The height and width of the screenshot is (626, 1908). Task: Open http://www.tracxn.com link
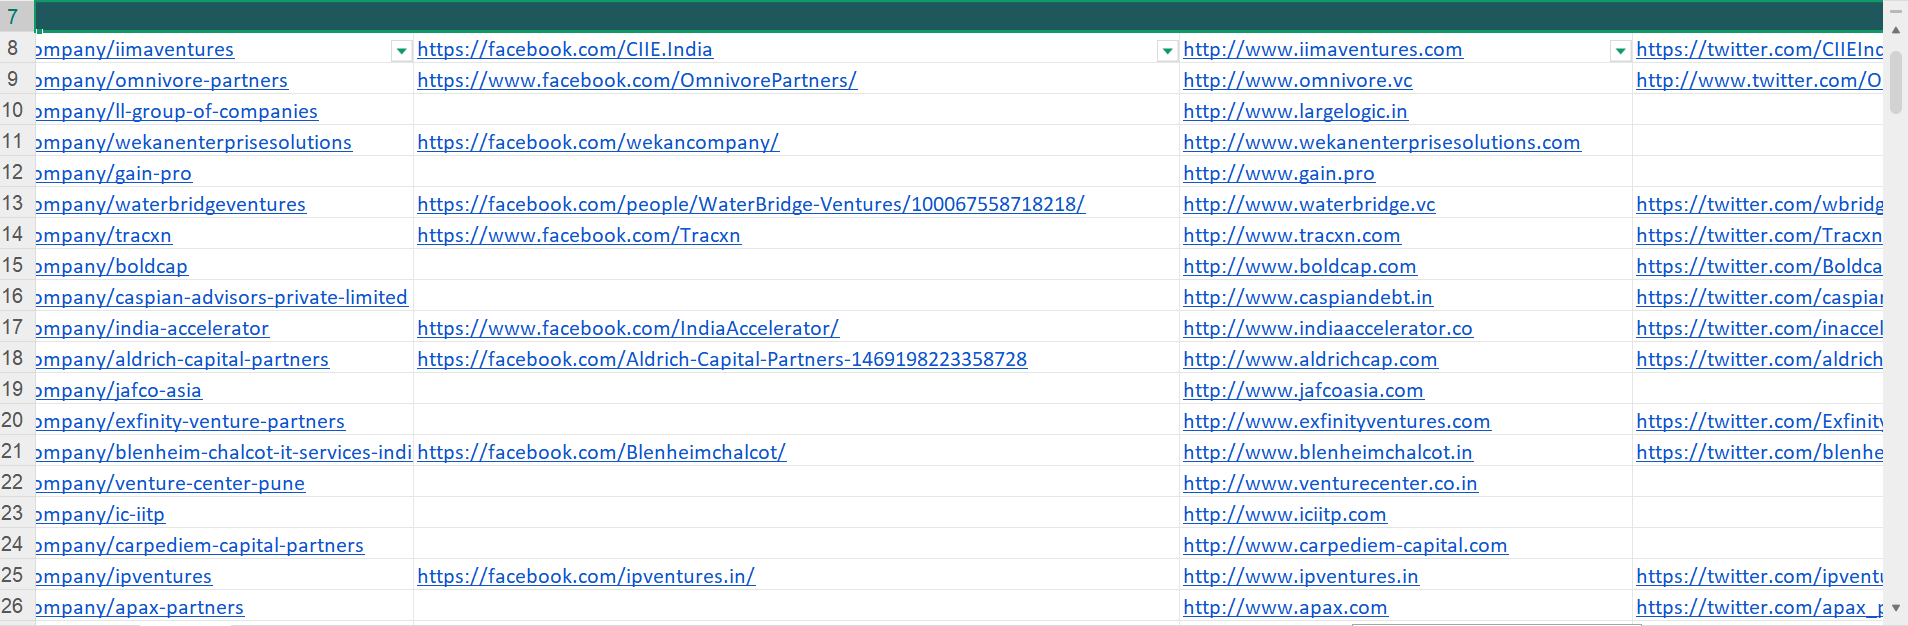pos(1292,236)
